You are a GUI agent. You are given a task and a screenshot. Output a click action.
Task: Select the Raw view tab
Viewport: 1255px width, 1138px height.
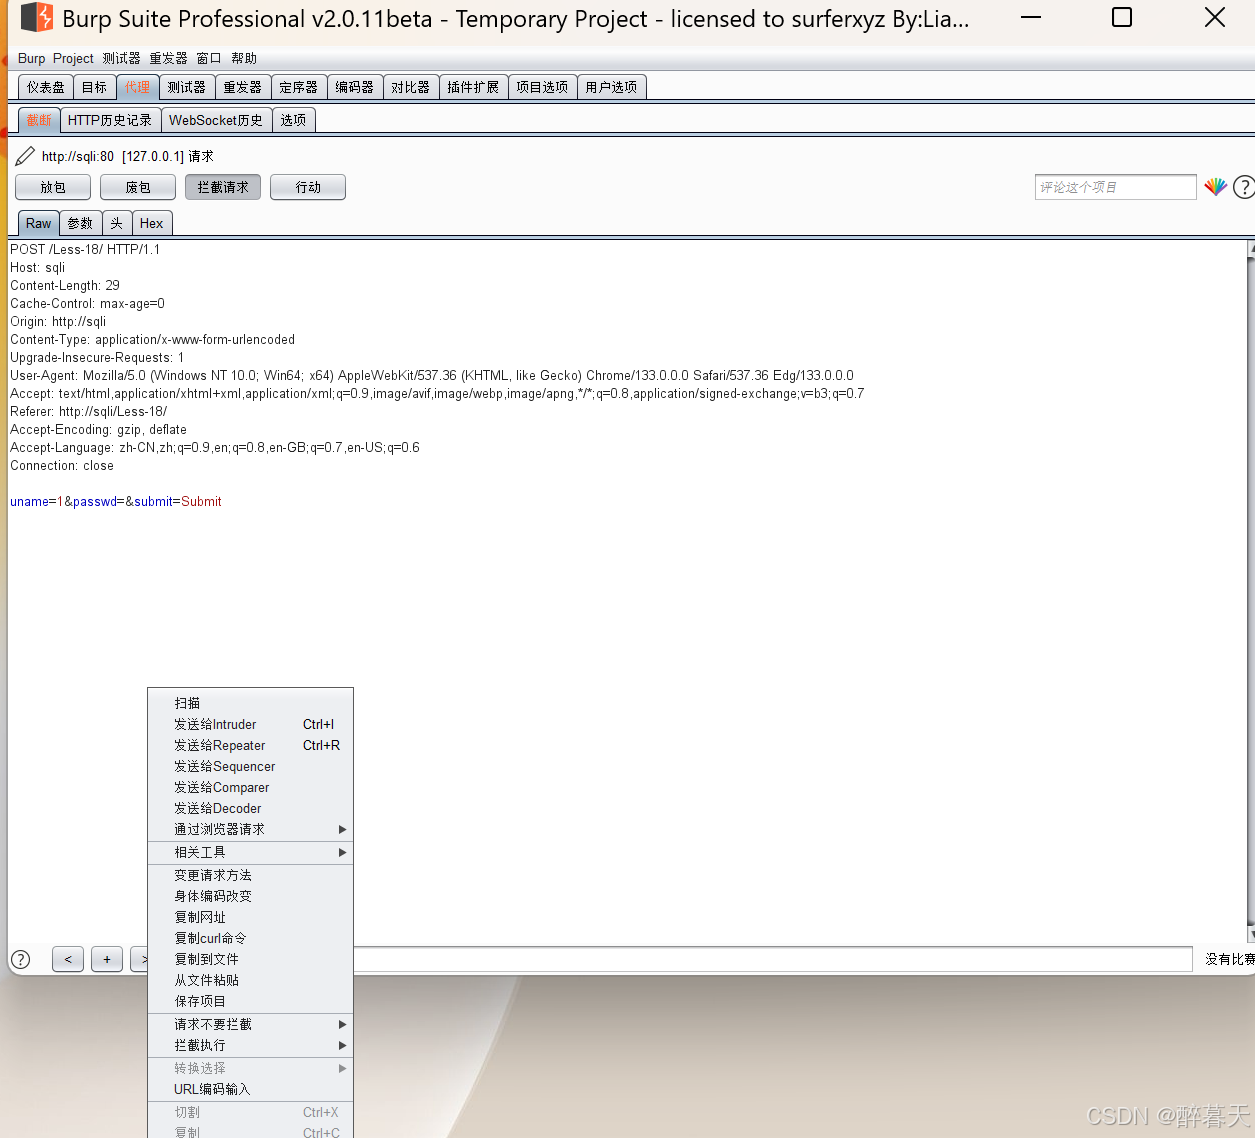tap(39, 223)
